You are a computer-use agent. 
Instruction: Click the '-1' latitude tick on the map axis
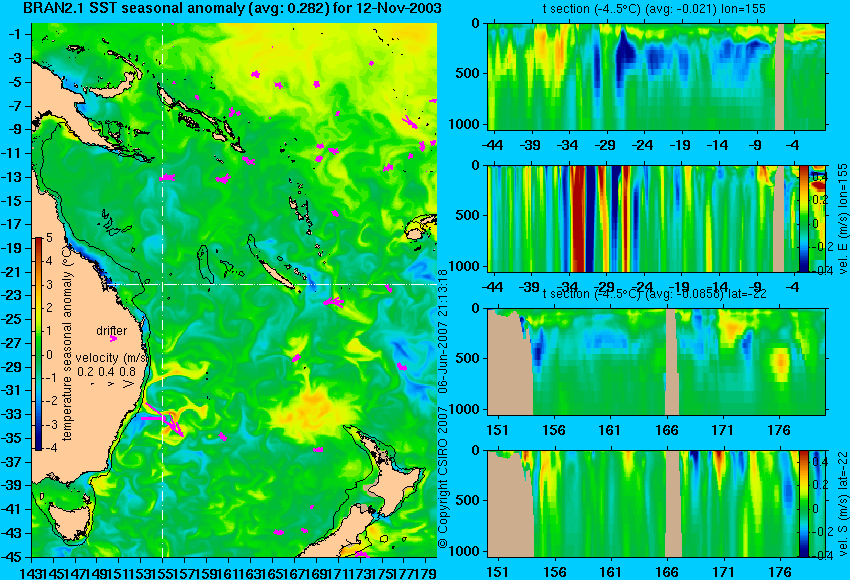tap(16, 35)
